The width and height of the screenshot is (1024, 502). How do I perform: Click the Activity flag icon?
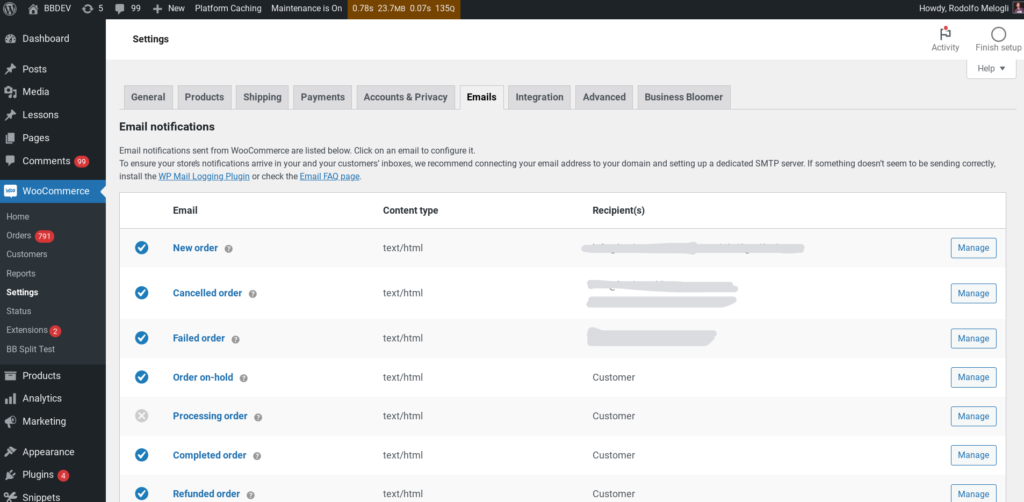945,33
